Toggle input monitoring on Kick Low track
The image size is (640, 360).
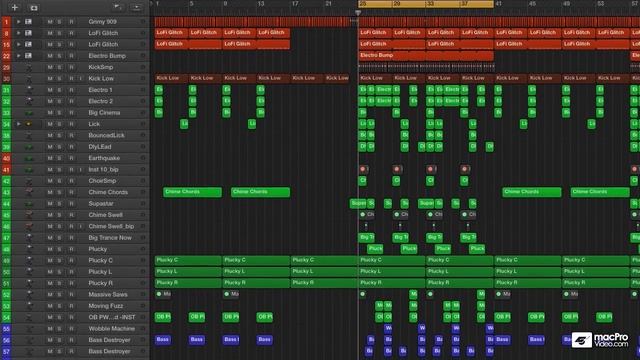pyautogui.click(x=81, y=78)
